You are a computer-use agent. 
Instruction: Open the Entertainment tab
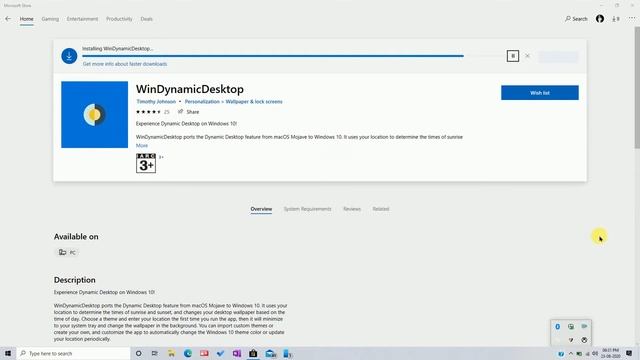[82, 19]
